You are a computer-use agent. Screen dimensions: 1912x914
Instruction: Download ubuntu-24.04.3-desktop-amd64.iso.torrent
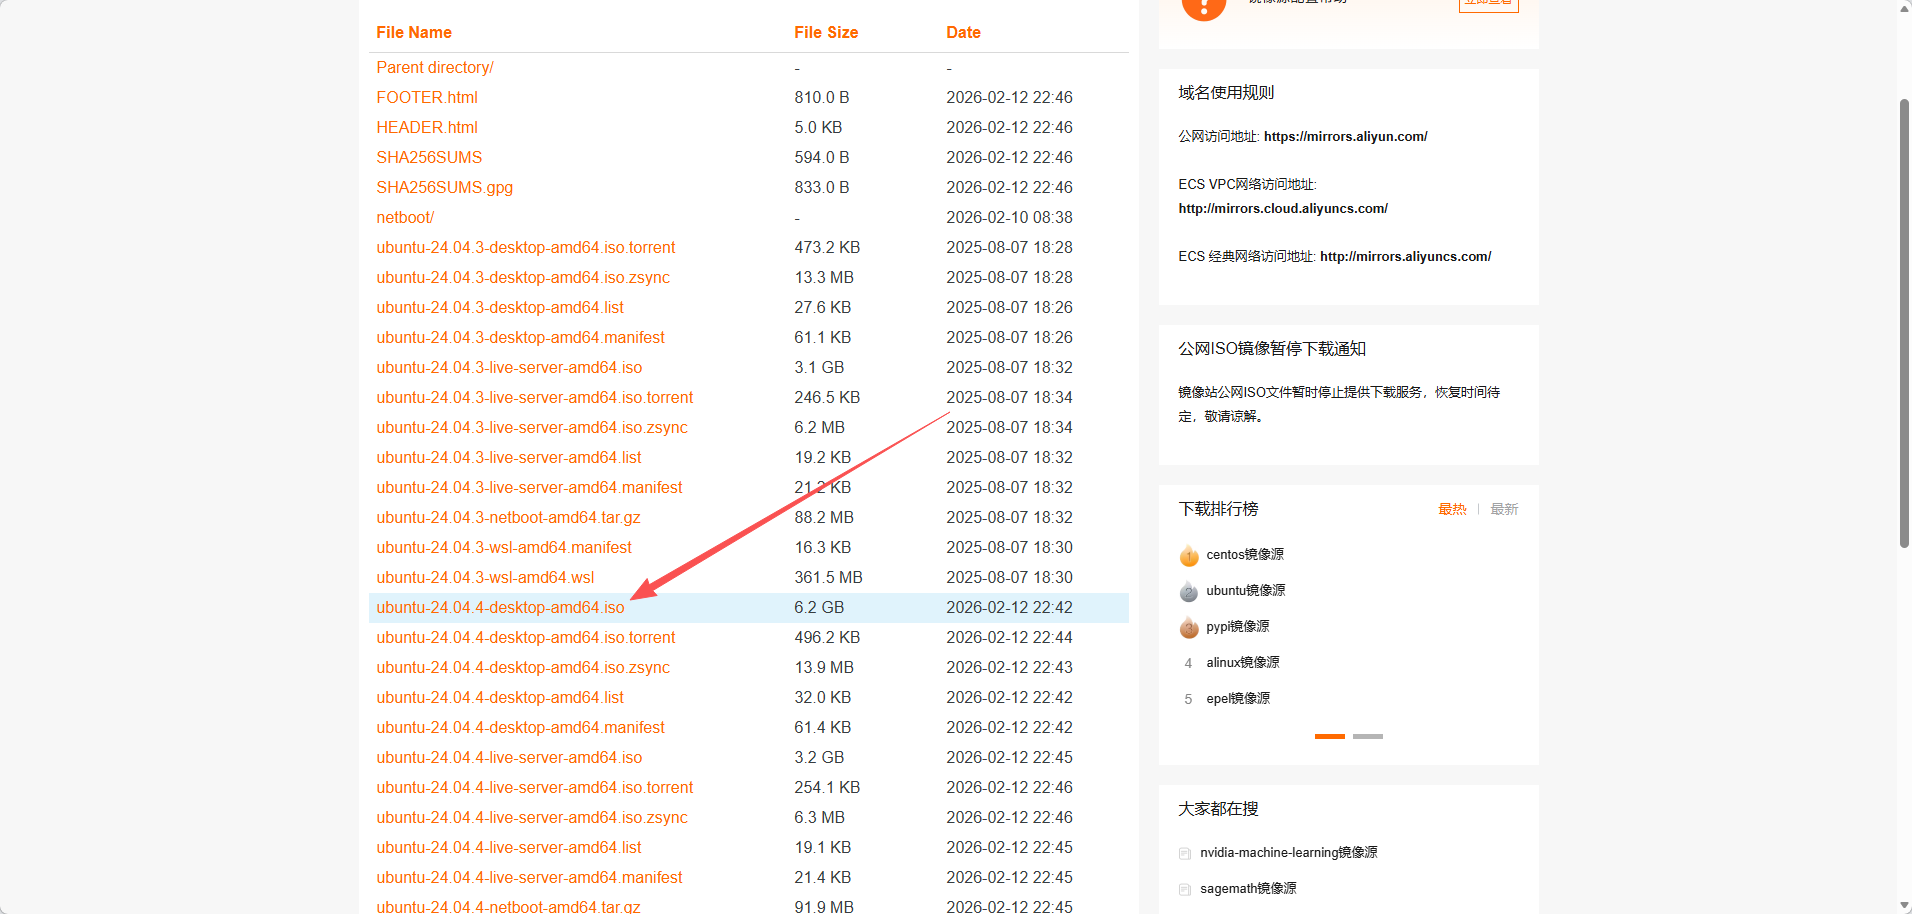pyautogui.click(x=526, y=247)
